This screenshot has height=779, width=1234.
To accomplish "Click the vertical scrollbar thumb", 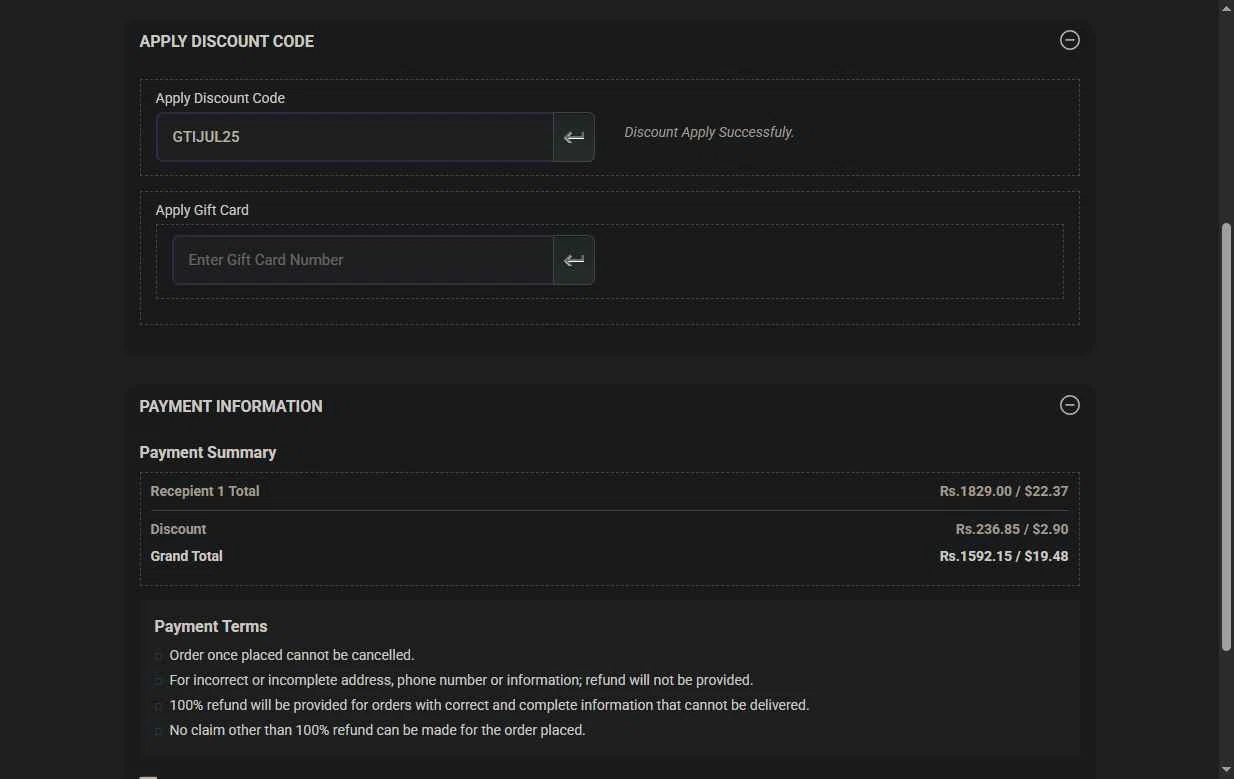I will point(1226,437).
